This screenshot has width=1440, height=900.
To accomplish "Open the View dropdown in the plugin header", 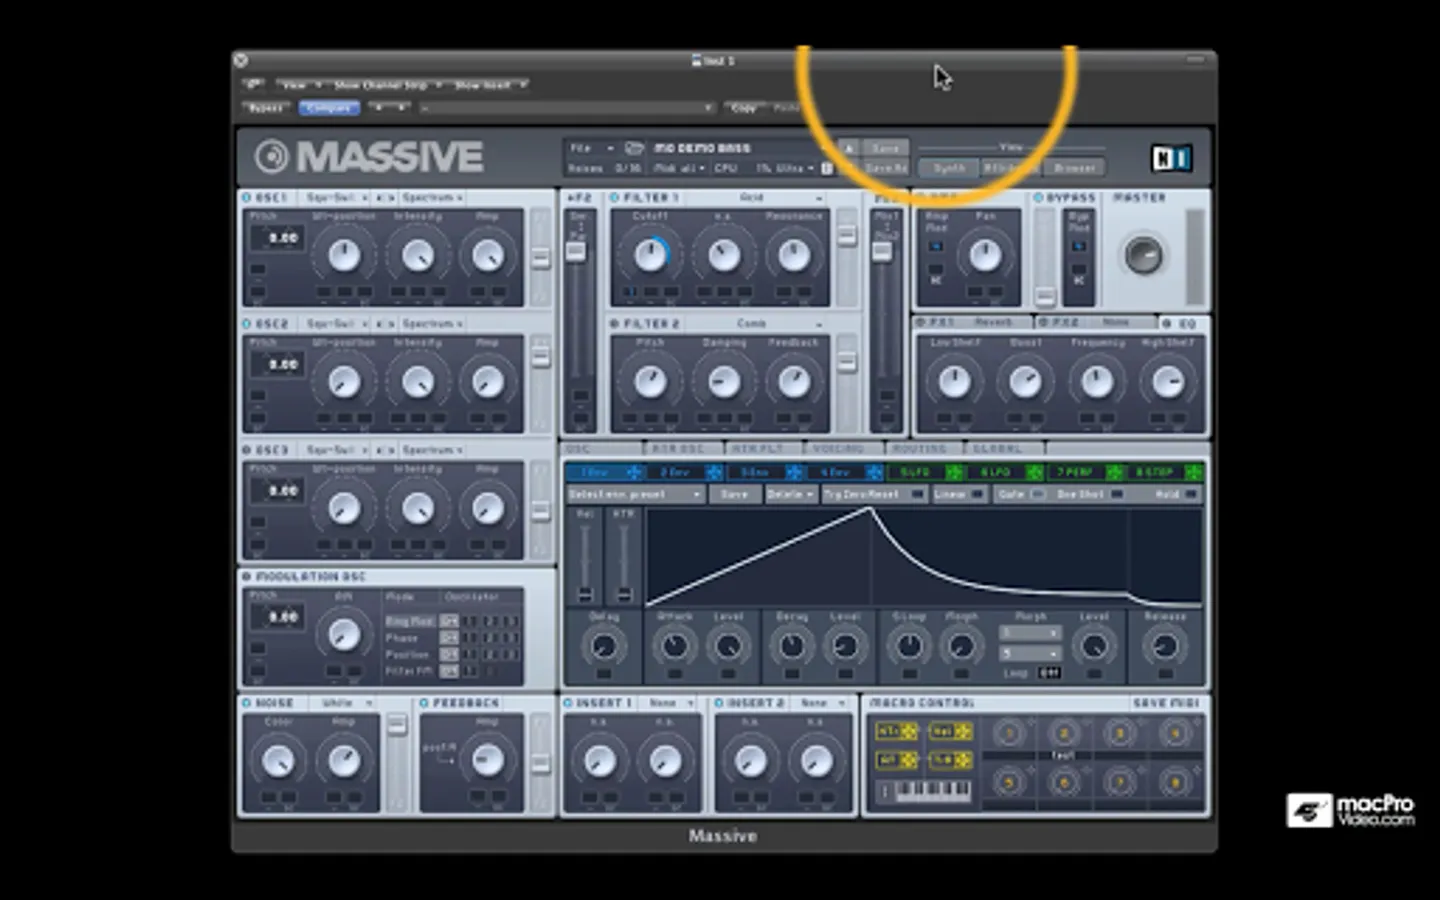I will coord(301,85).
